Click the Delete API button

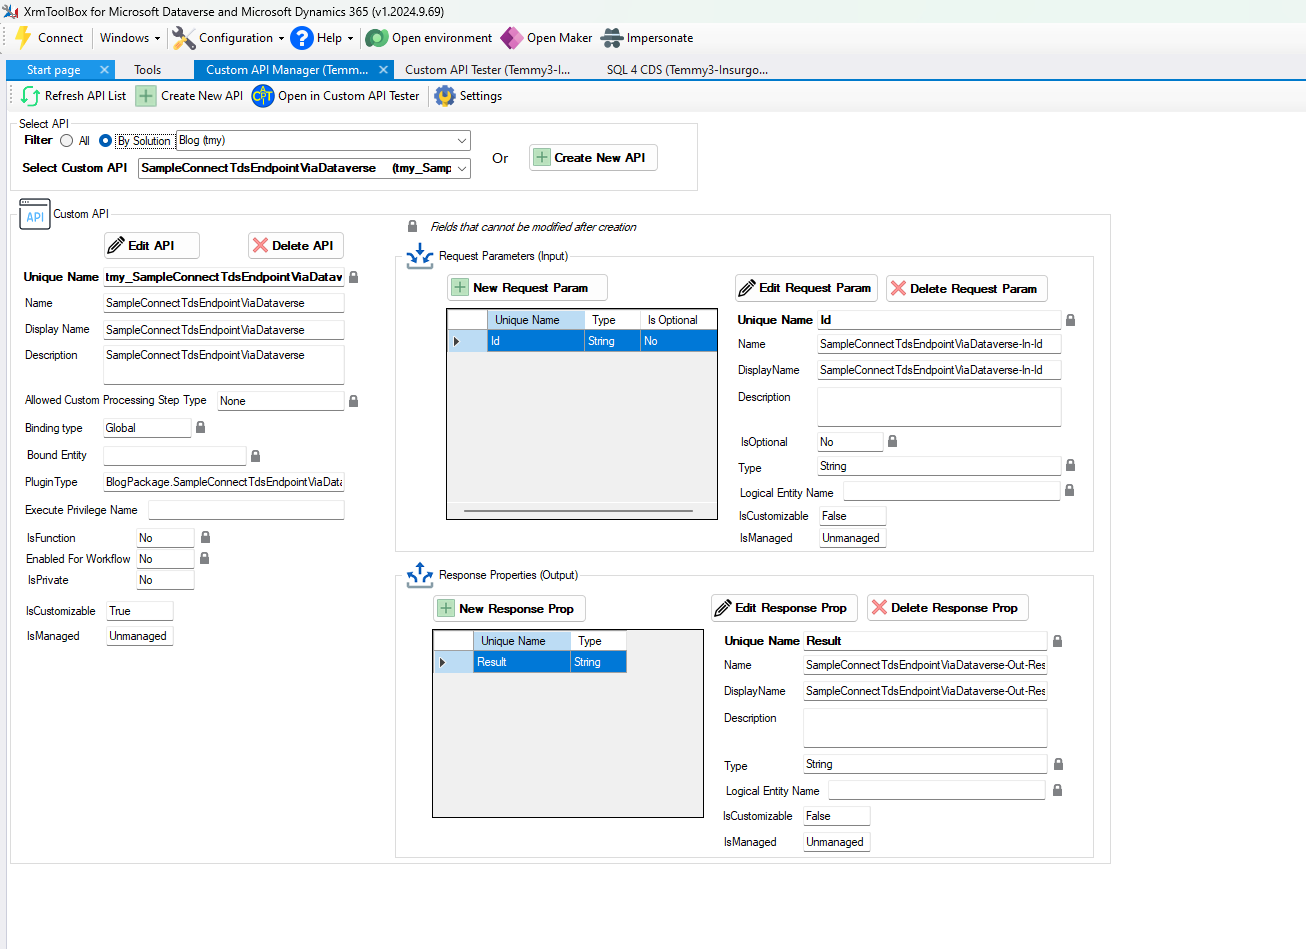[x=296, y=246]
